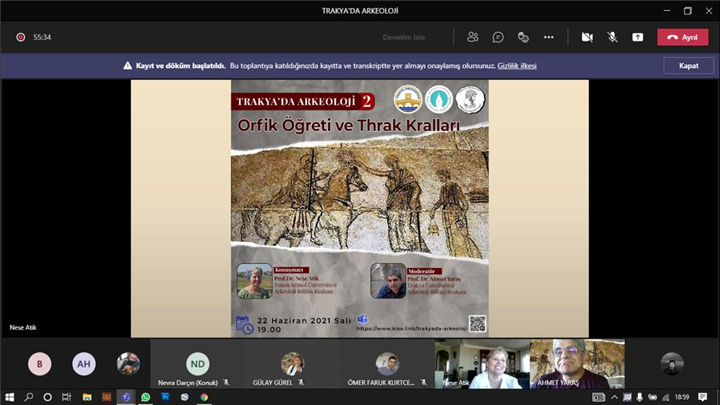The width and height of the screenshot is (720, 405).
Task: Open the meeting chat
Action: pos(498,37)
